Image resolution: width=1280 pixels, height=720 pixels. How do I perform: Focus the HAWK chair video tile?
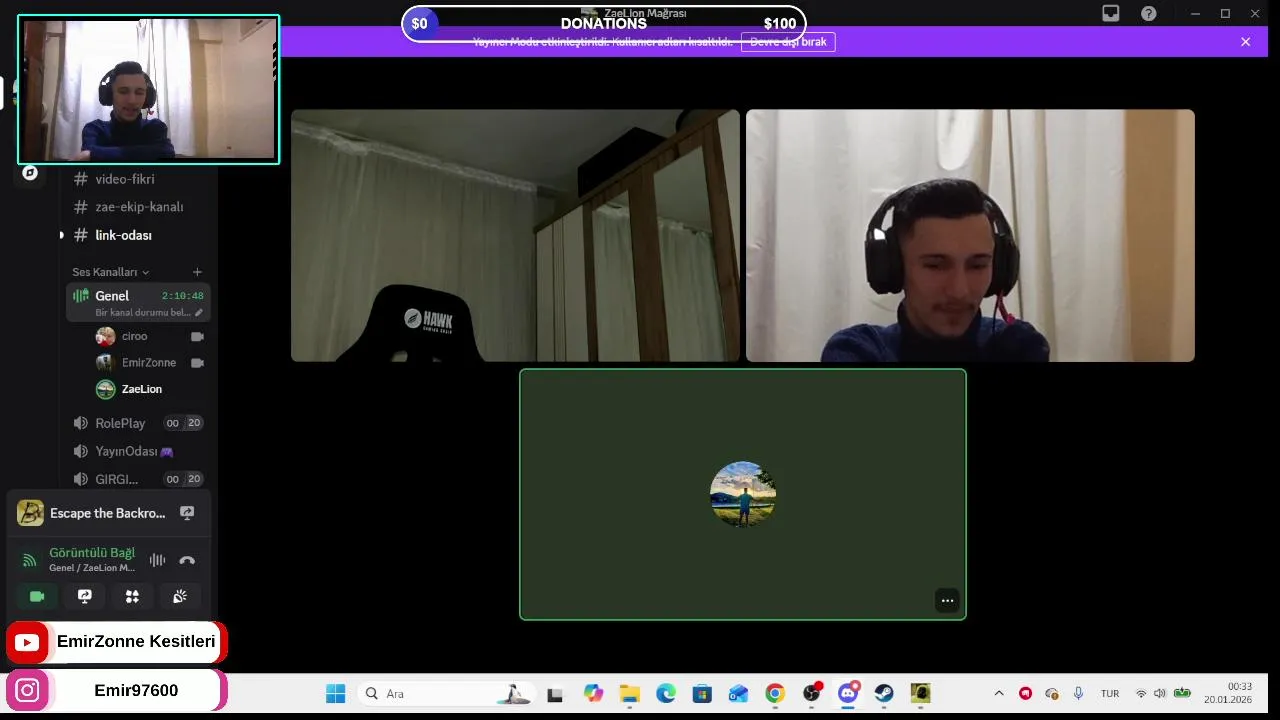(515, 235)
